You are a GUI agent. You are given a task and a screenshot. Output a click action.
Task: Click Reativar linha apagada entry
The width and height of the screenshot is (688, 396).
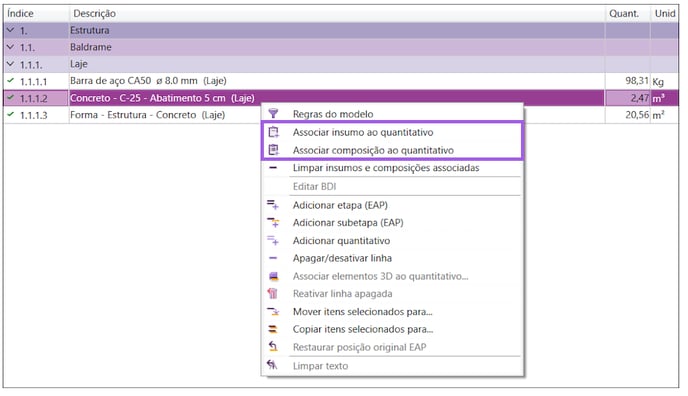pos(392,294)
